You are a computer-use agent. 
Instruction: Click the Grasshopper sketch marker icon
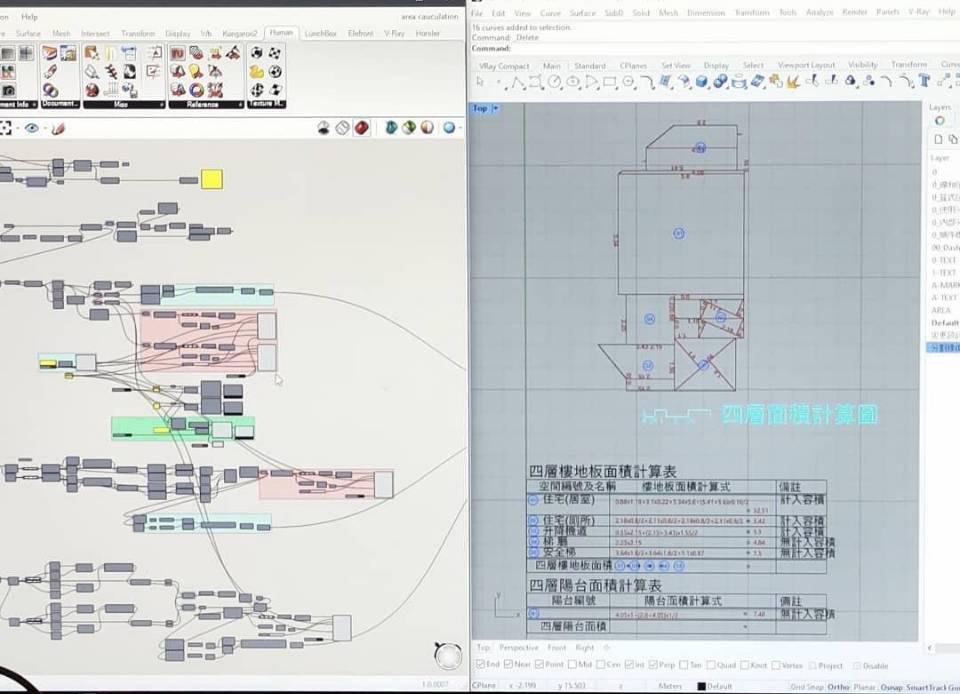pyautogui.click(x=58, y=128)
